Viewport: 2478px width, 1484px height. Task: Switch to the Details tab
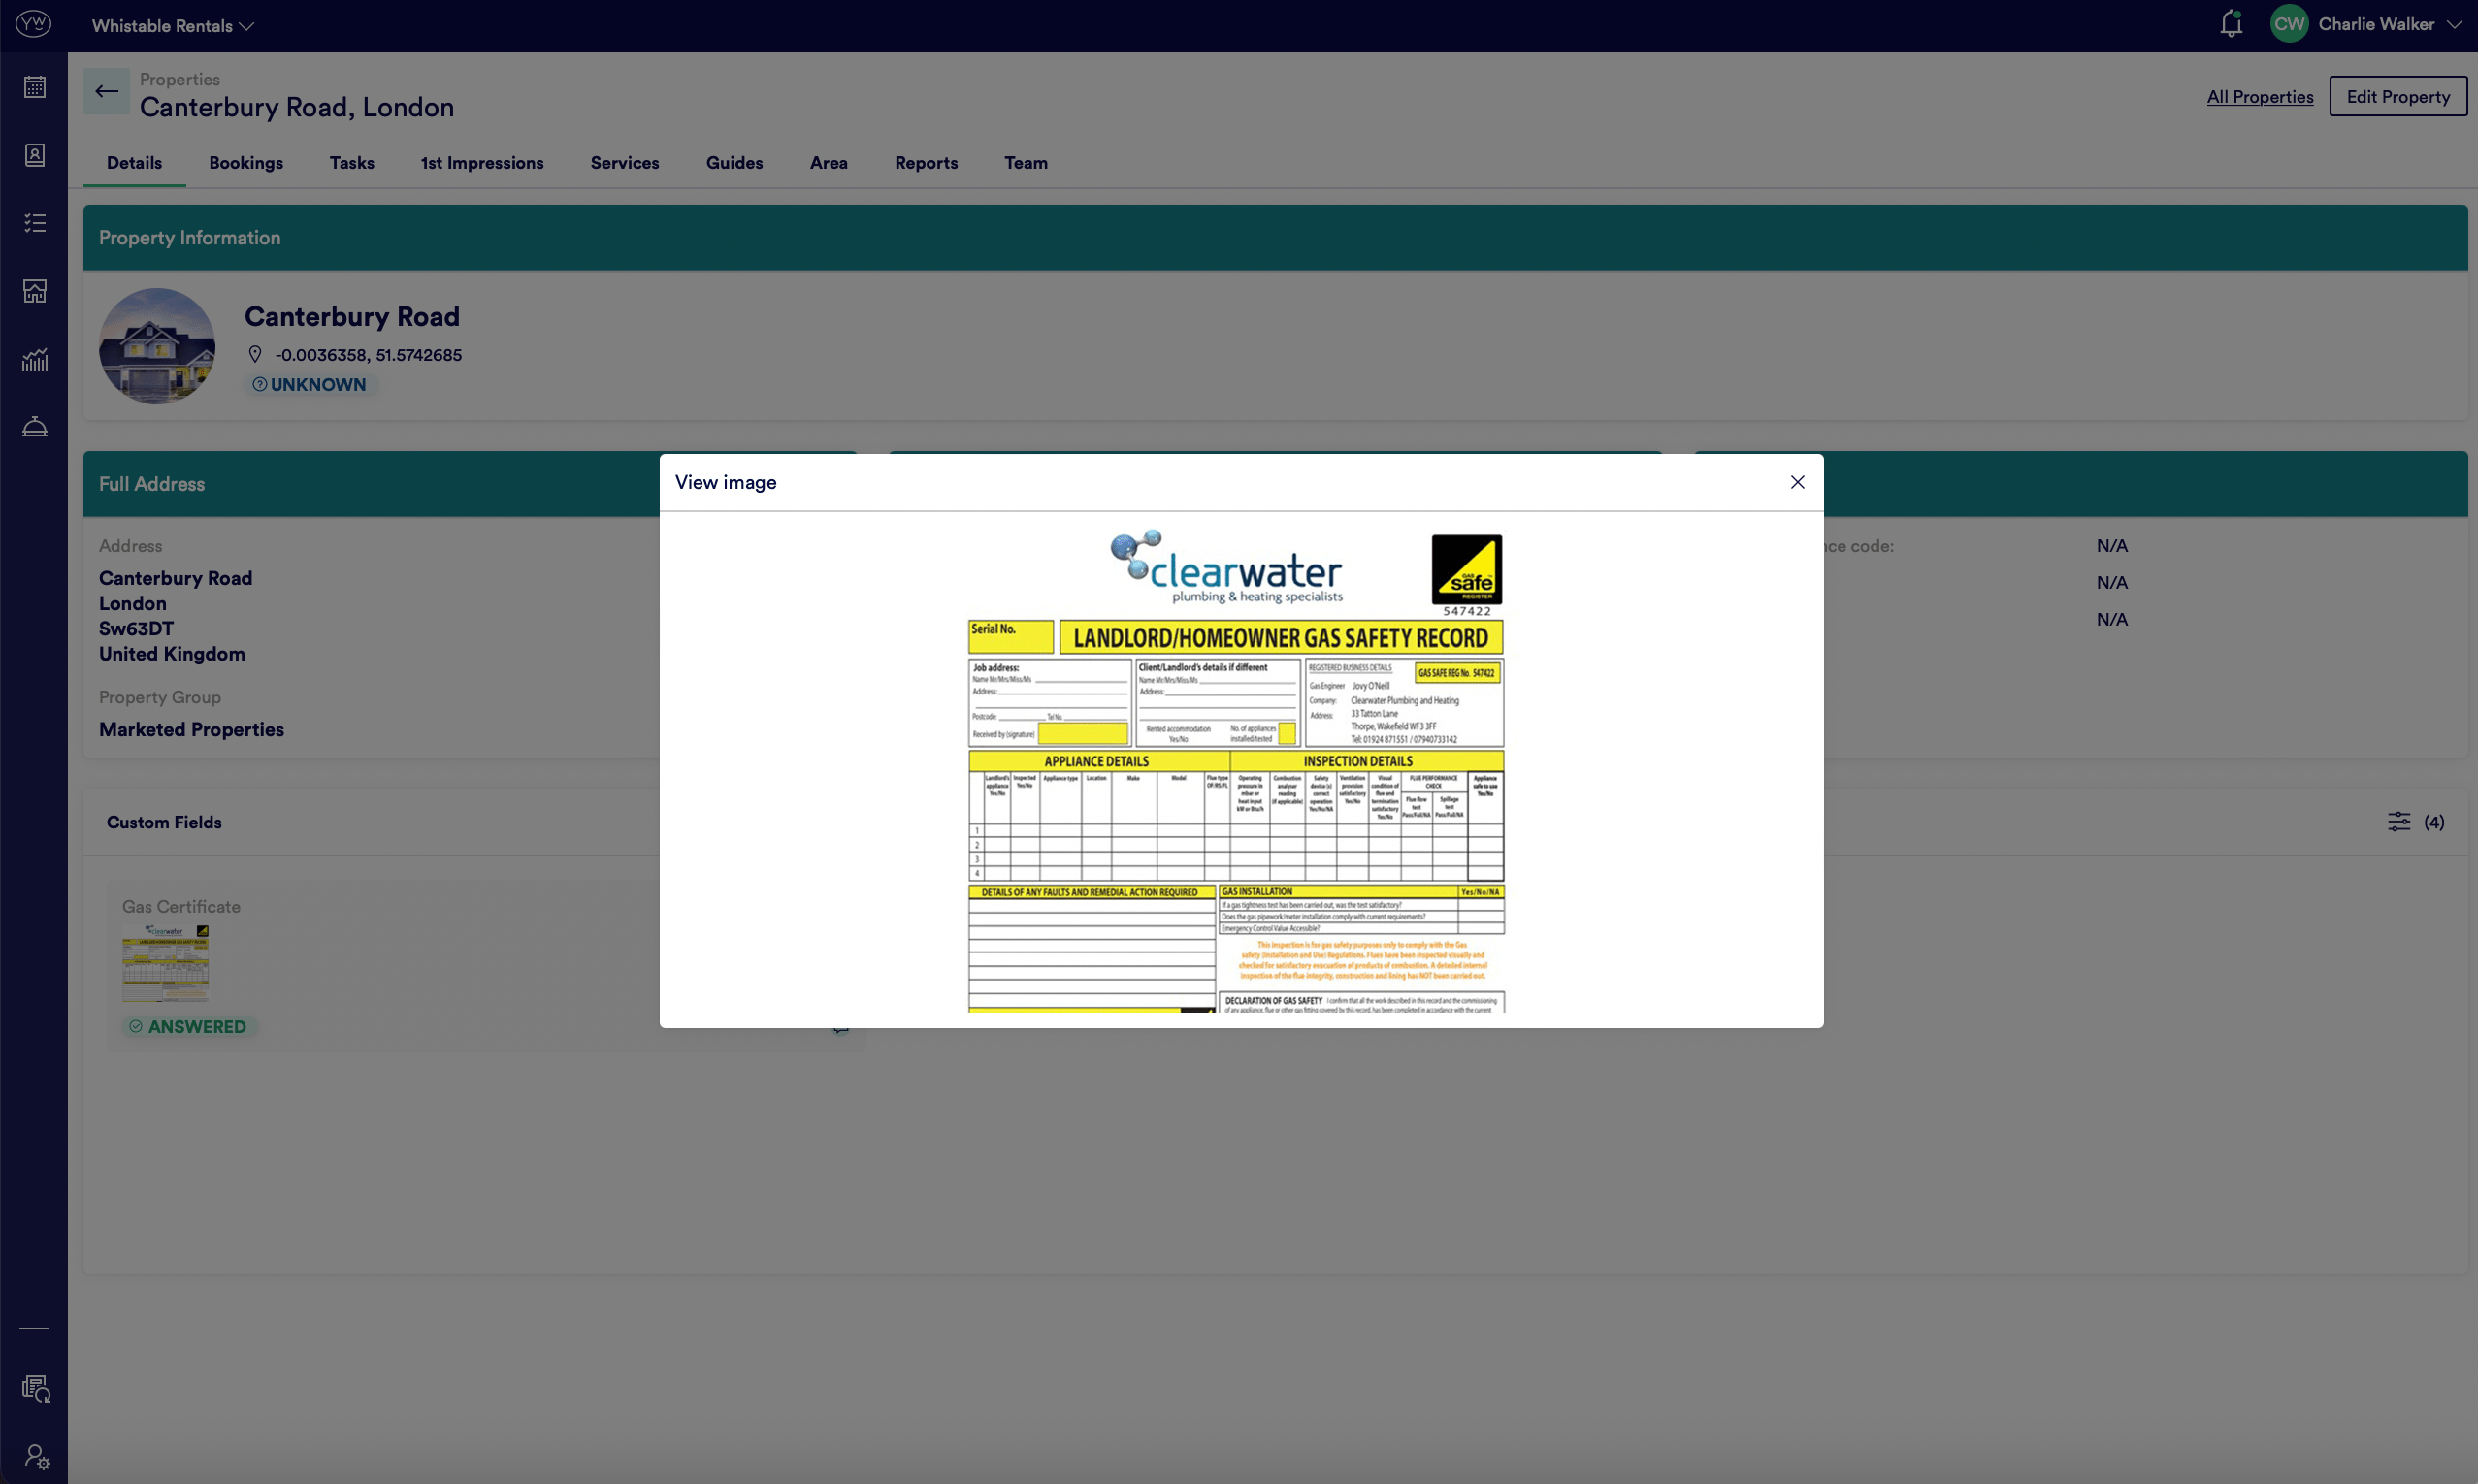pos(134,163)
